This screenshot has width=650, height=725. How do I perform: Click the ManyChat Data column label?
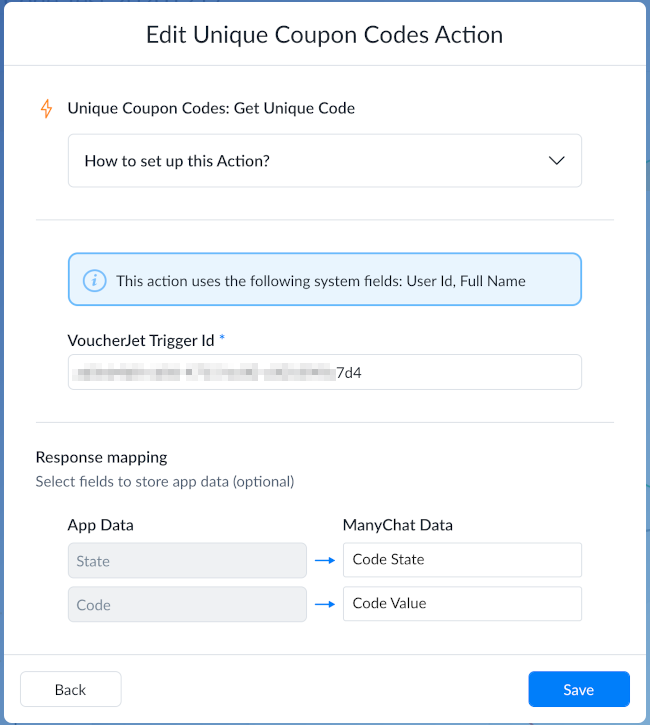[398, 525]
